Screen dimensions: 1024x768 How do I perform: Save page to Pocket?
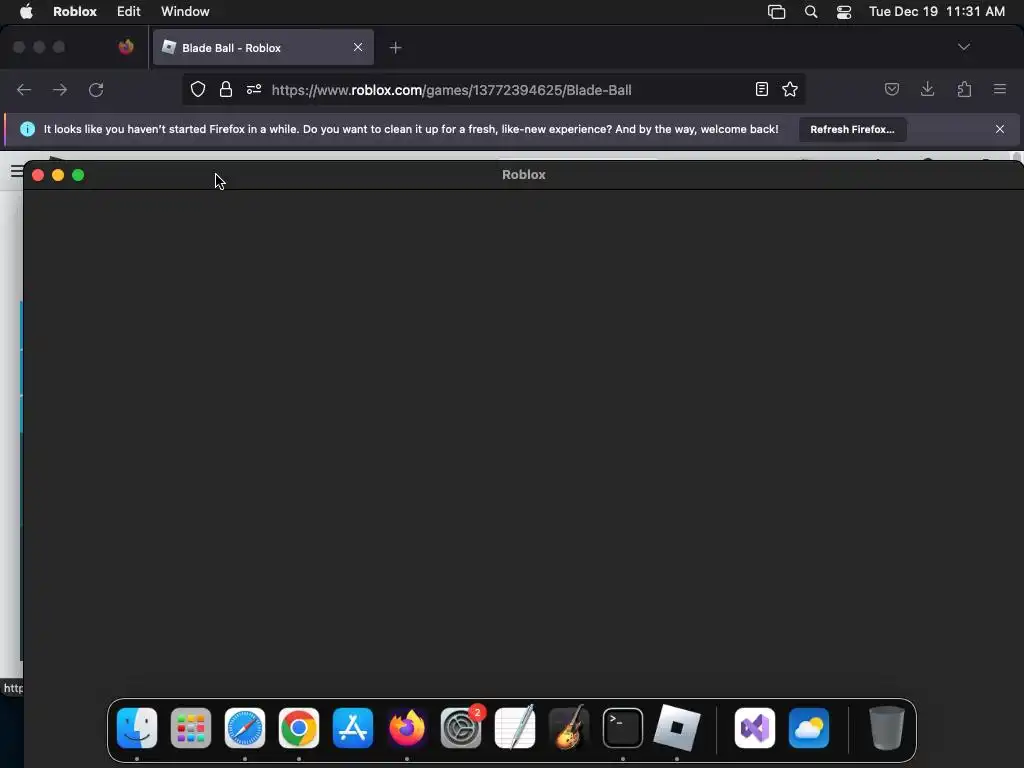click(891, 89)
